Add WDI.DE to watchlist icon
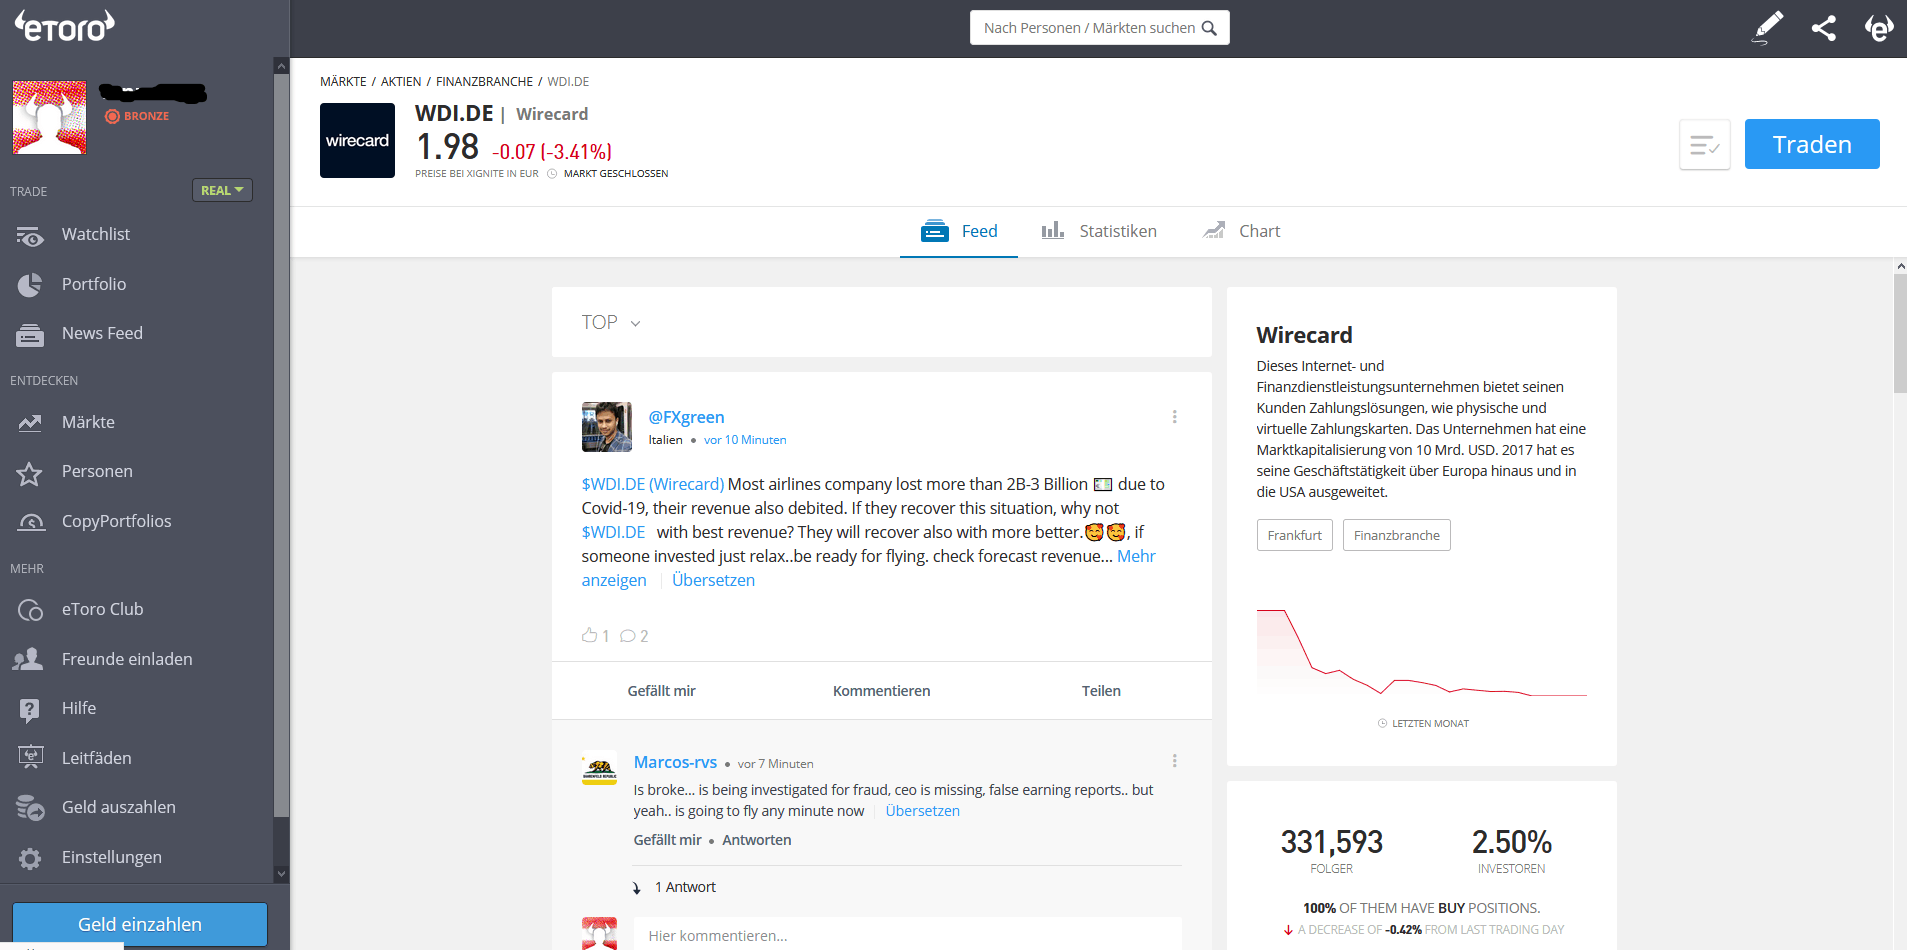Image resolution: width=1907 pixels, height=950 pixels. (x=1704, y=145)
